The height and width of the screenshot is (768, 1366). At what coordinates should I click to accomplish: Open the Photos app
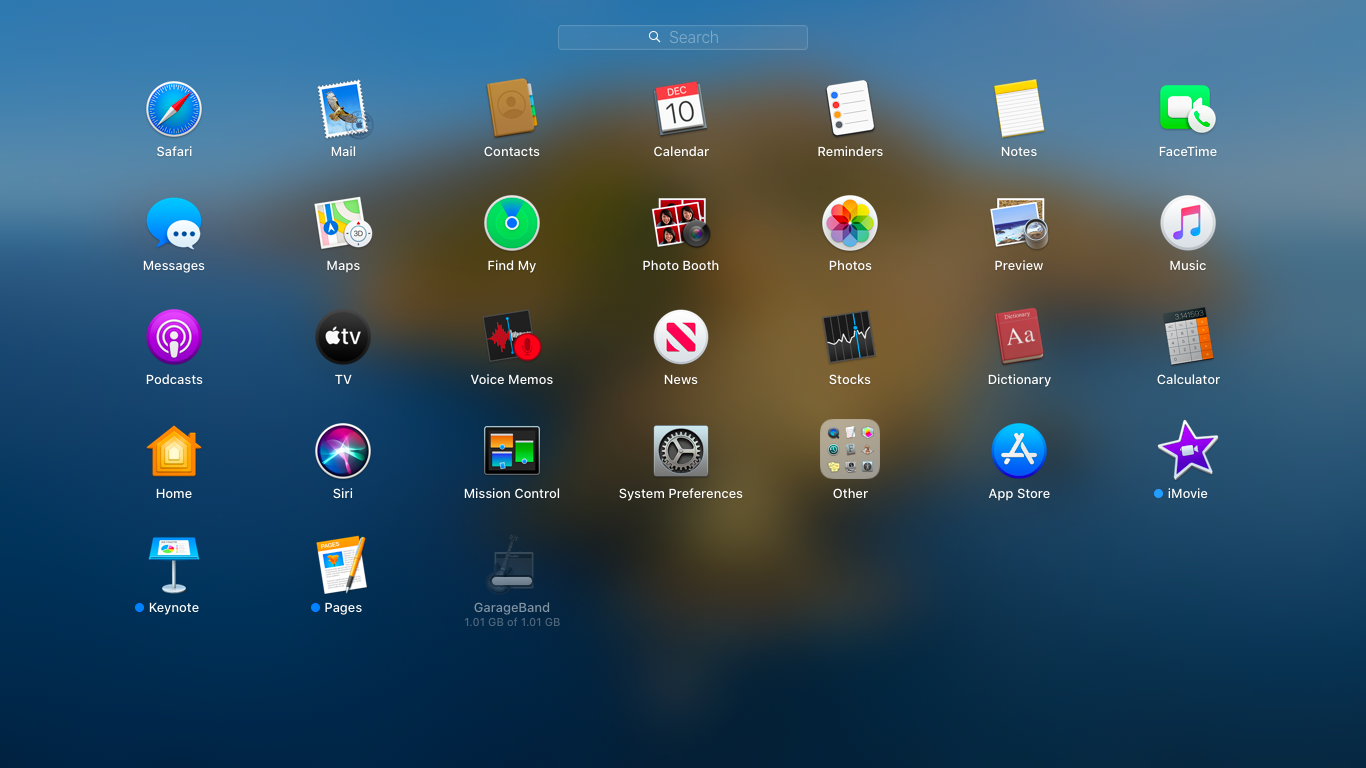pyautogui.click(x=850, y=223)
